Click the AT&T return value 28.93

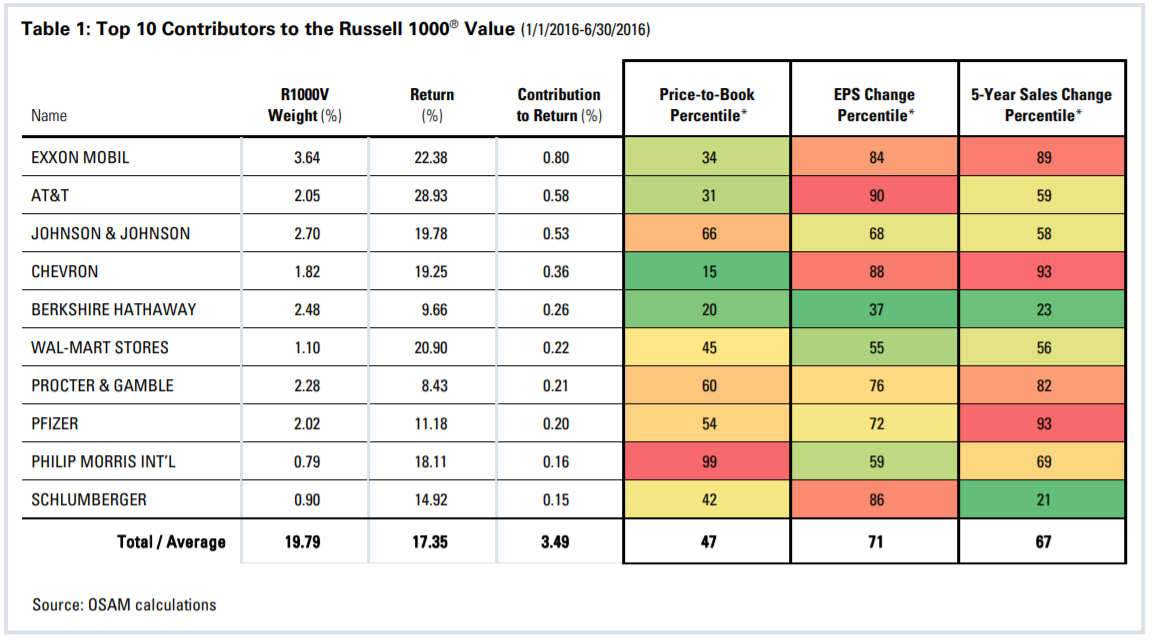pyautogui.click(x=432, y=195)
